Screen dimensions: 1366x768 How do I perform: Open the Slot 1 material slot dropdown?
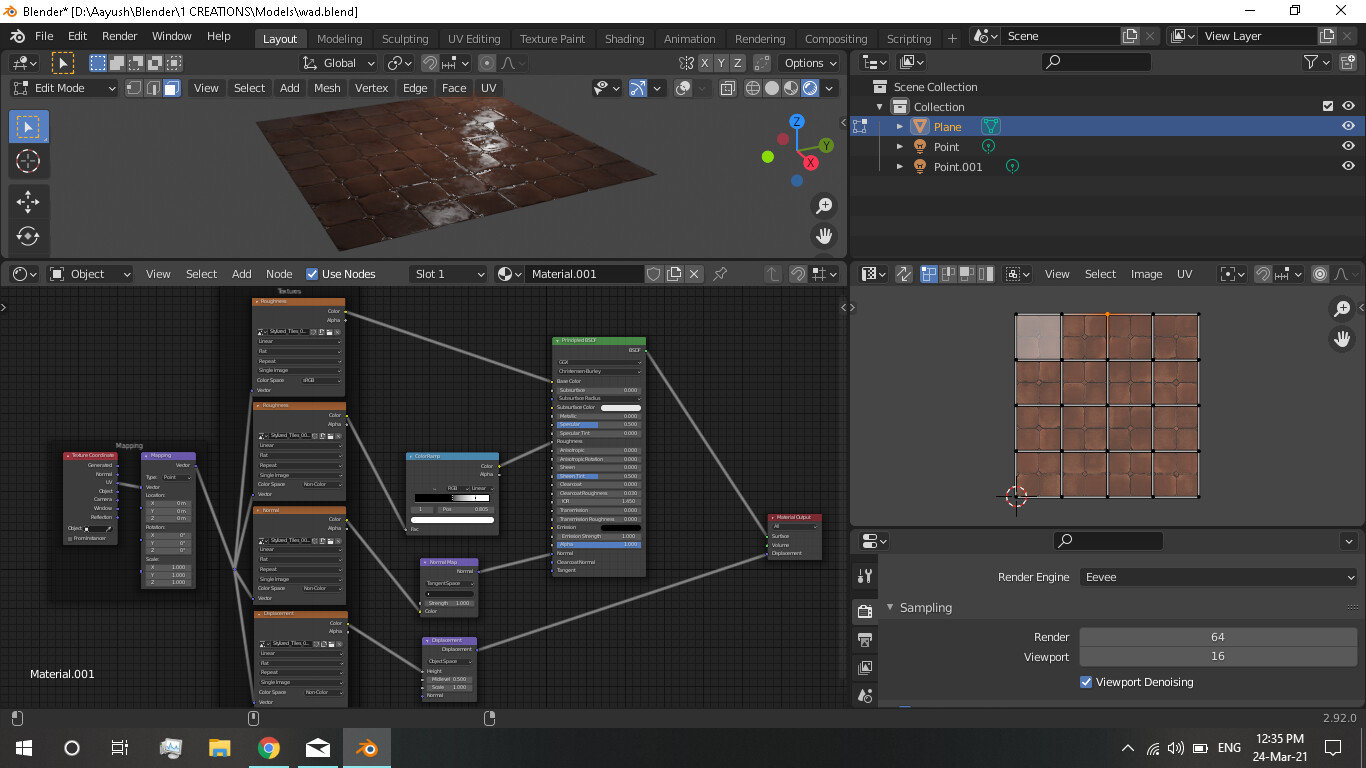pyautogui.click(x=450, y=274)
